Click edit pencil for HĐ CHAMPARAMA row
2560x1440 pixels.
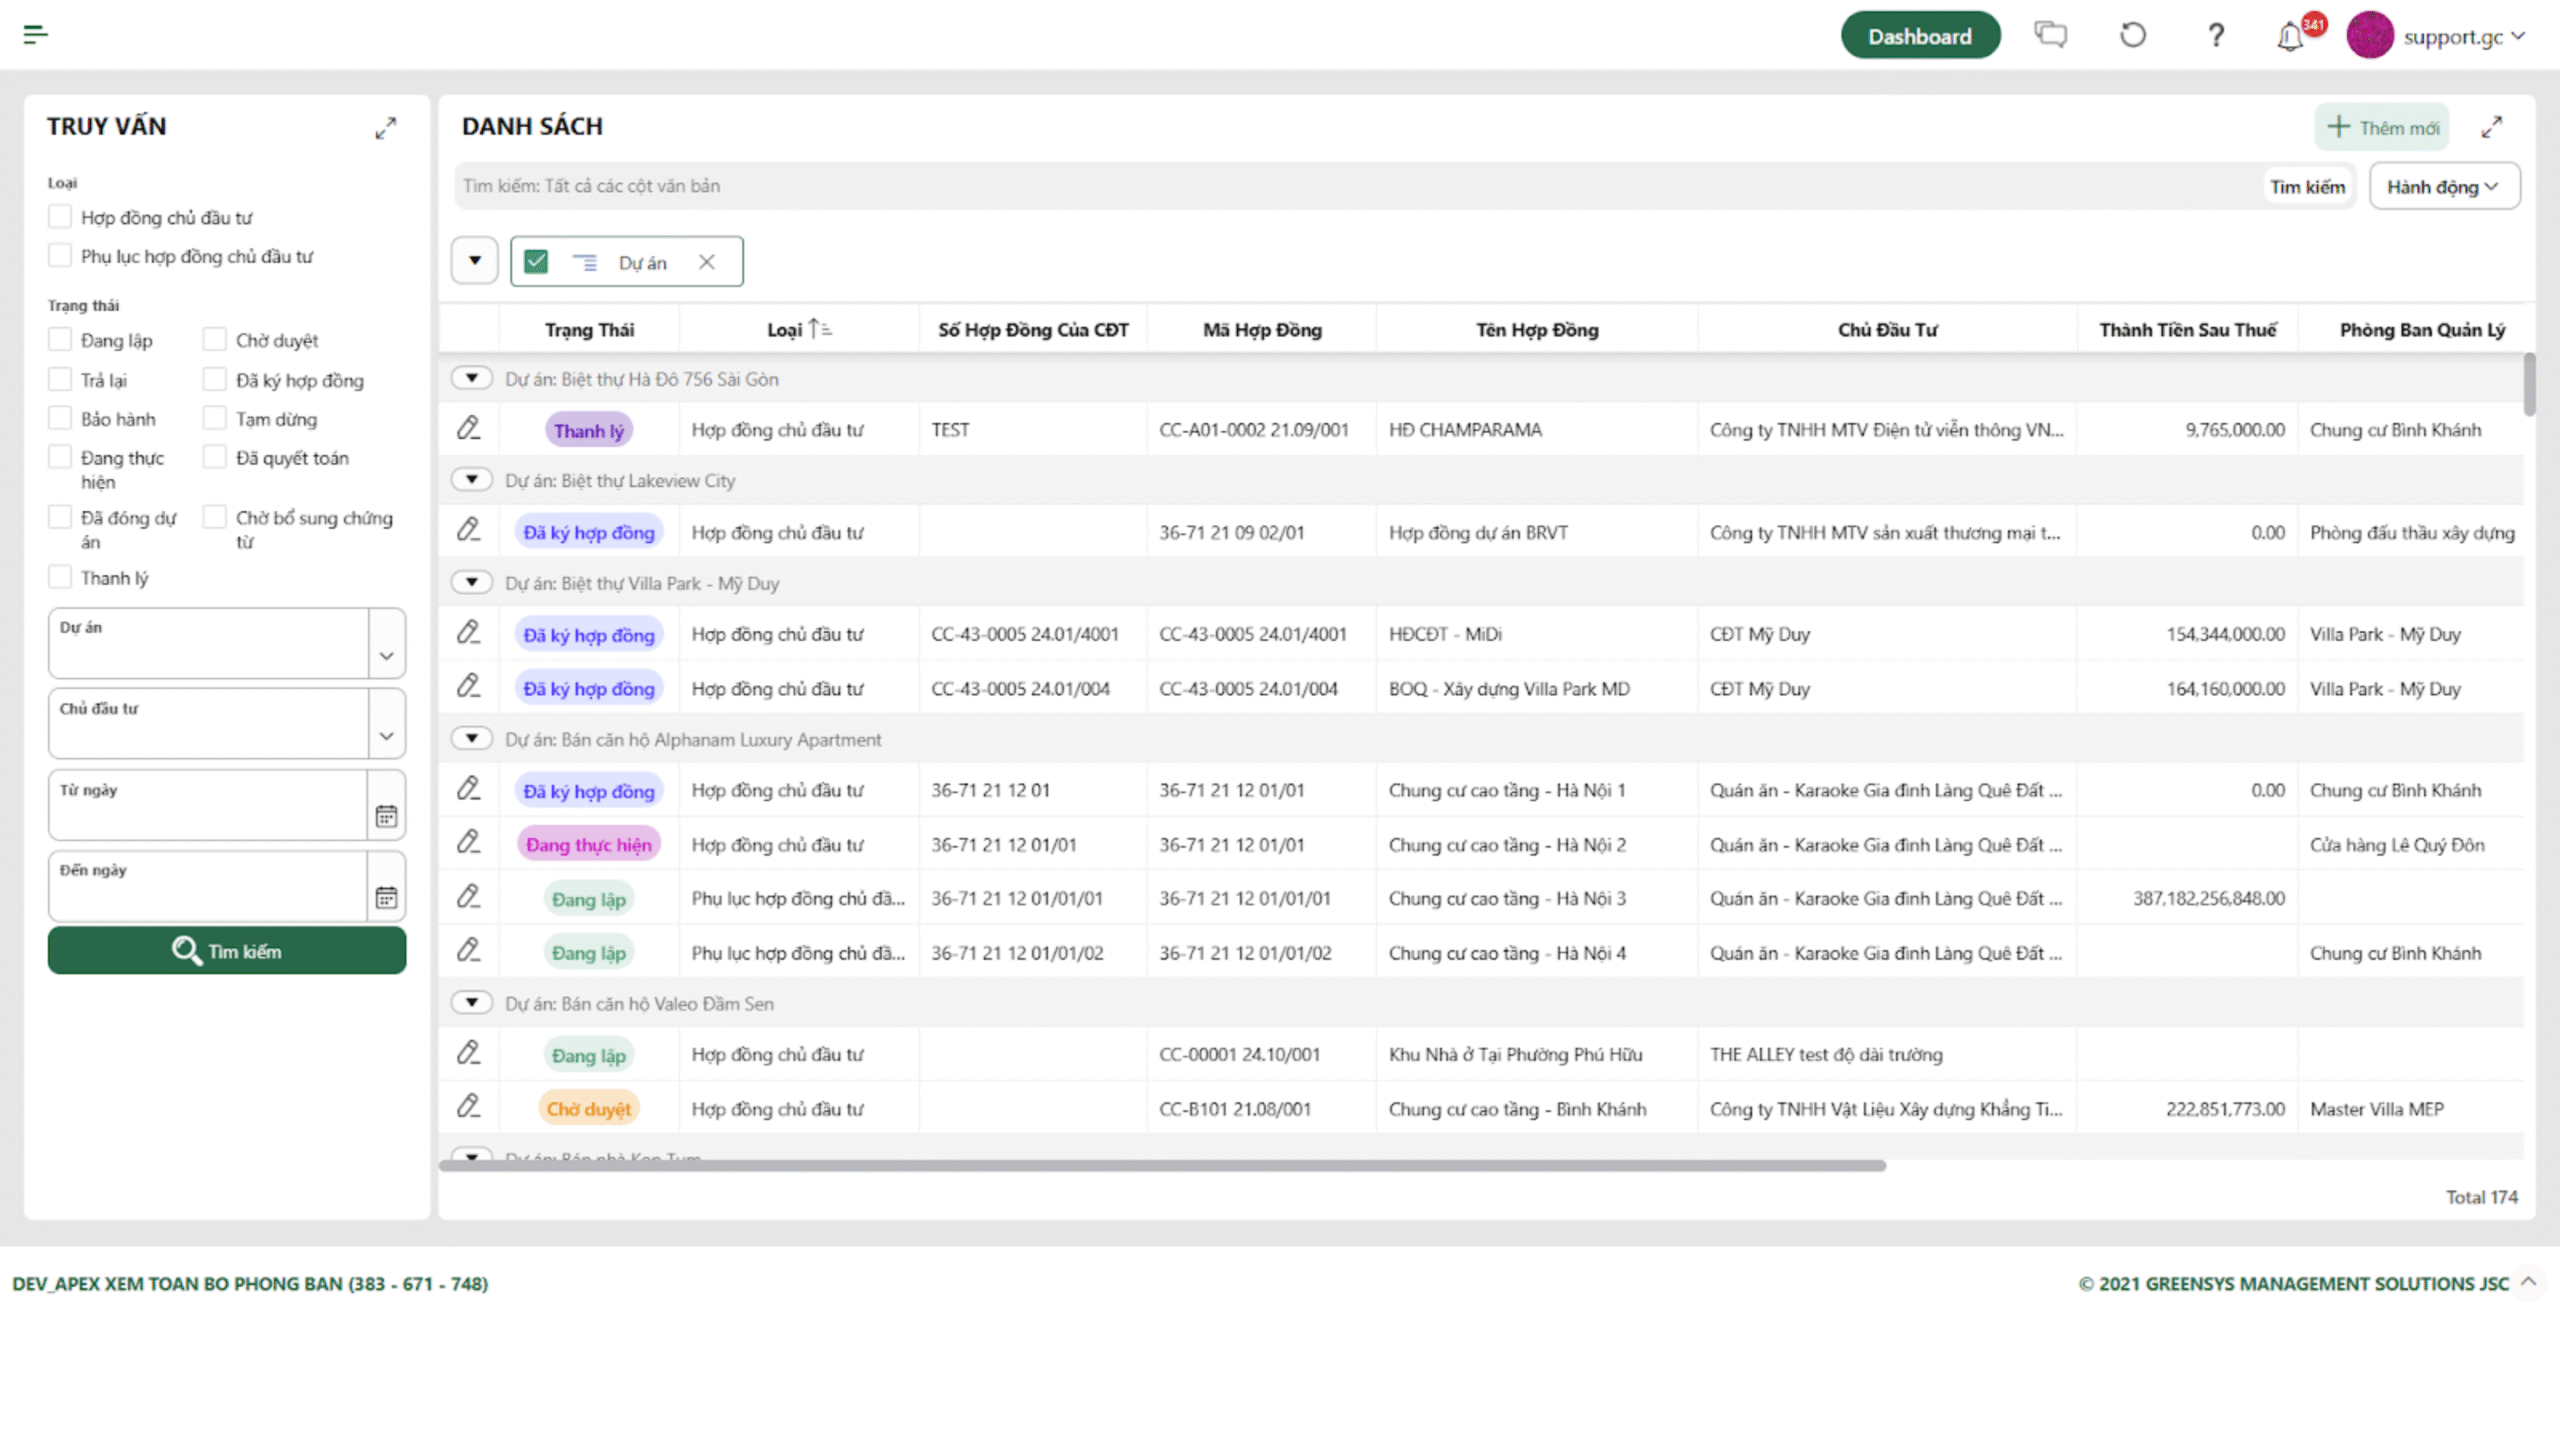[468, 429]
